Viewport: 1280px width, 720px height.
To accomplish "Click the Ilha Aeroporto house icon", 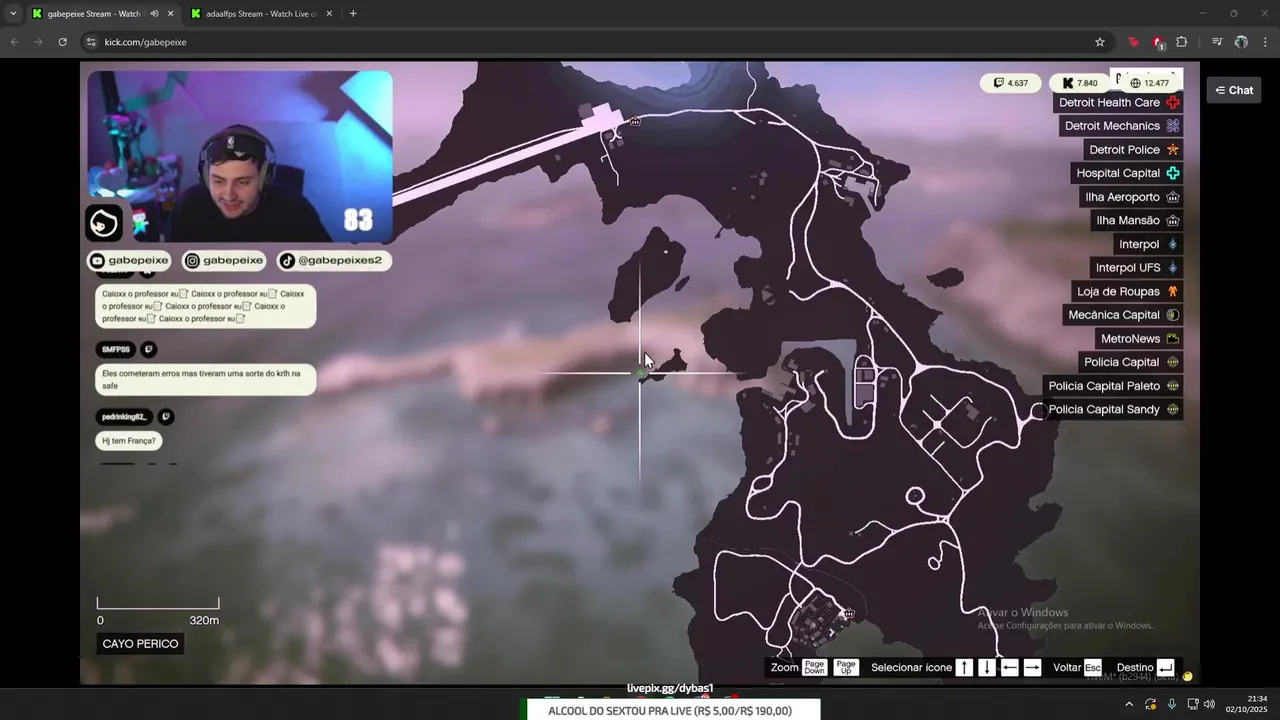I will pyautogui.click(x=1173, y=197).
